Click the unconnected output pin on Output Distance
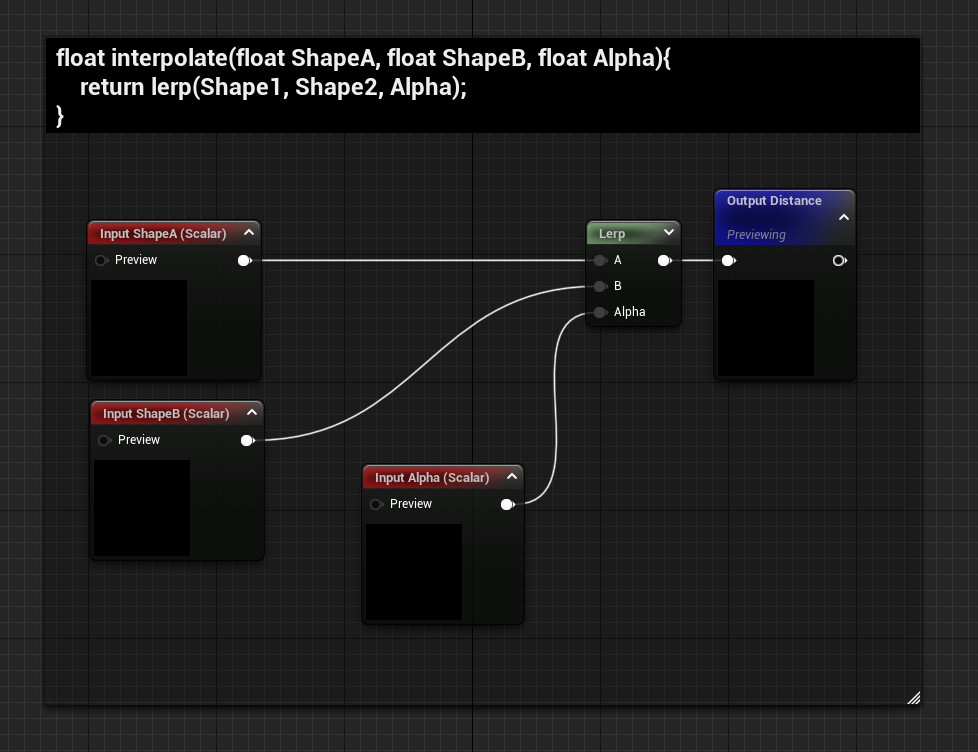The height and width of the screenshot is (752, 978). click(839, 260)
